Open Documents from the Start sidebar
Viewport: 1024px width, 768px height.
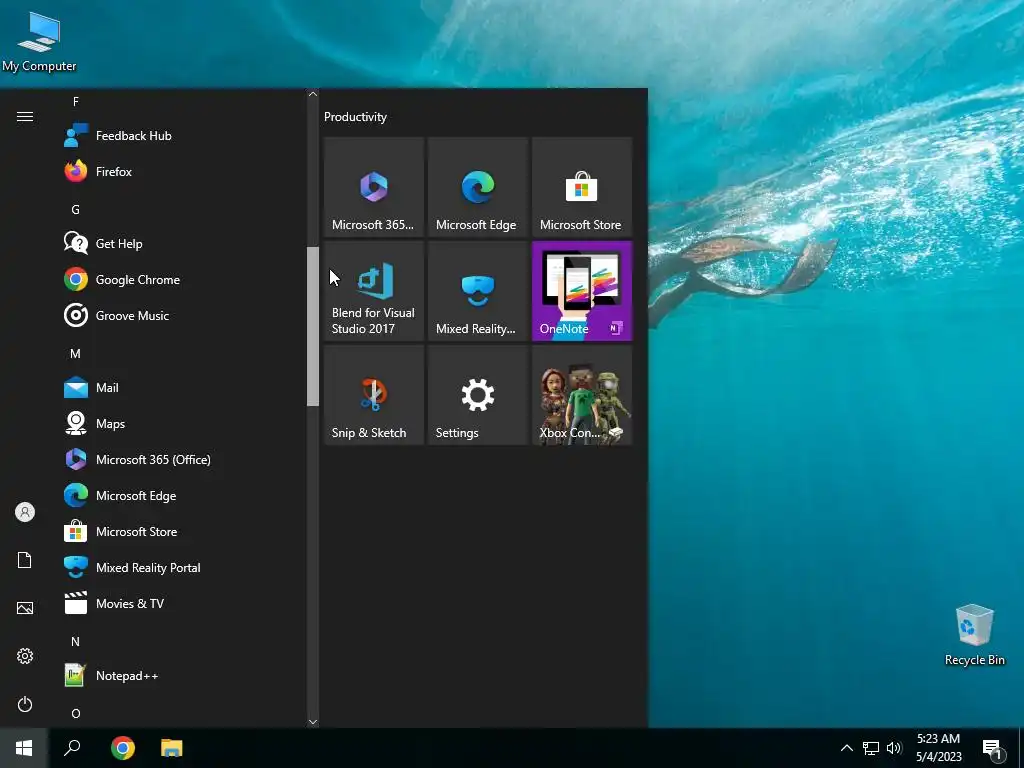[25, 560]
